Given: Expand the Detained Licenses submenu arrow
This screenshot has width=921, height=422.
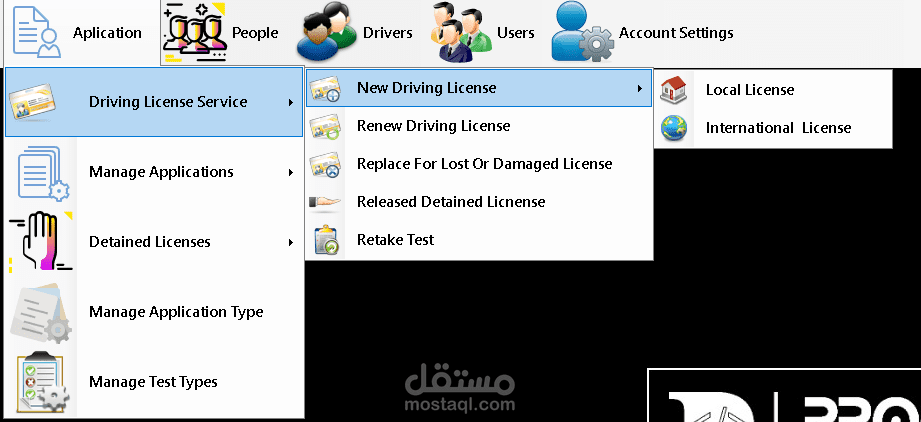Looking at the screenshot, I should [x=291, y=242].
